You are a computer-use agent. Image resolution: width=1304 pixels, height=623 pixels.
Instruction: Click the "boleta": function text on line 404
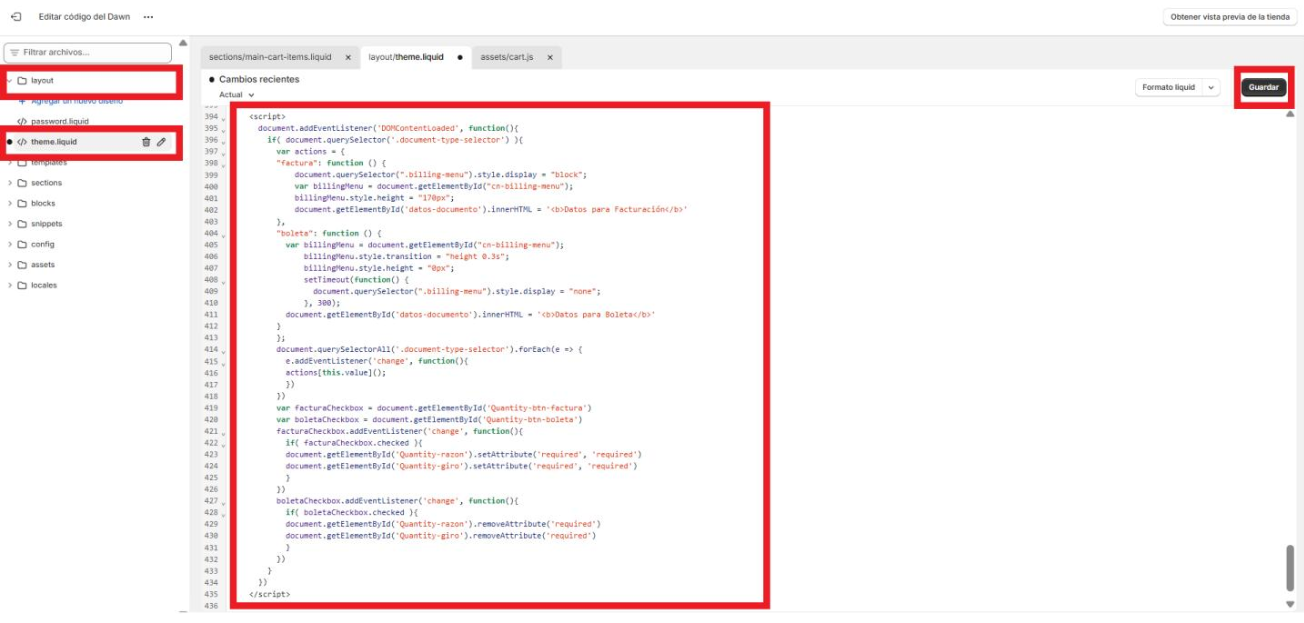320,233
